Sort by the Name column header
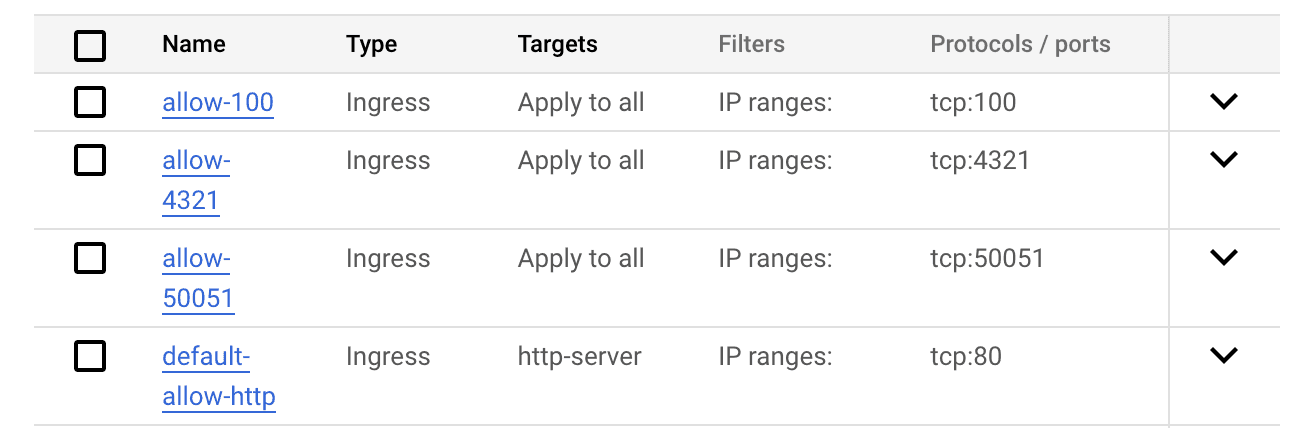 [194, 44]
